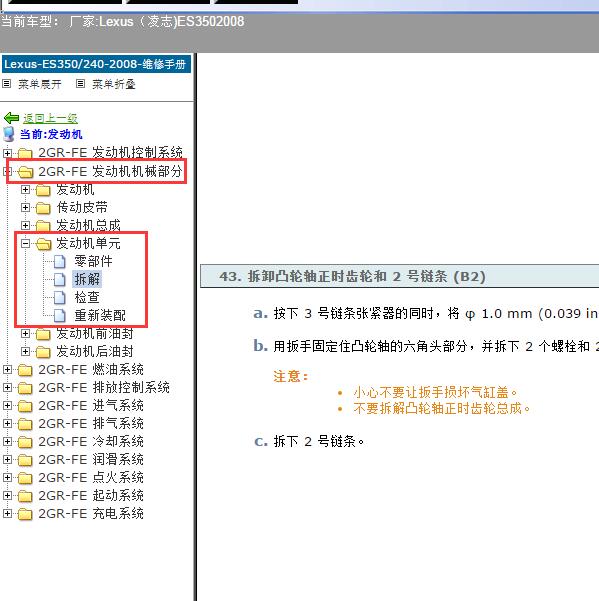Image resolution: width=599 pixels, height=601 pixels.
Task: Open the 重新装配 page
Action: click(100, 315)
